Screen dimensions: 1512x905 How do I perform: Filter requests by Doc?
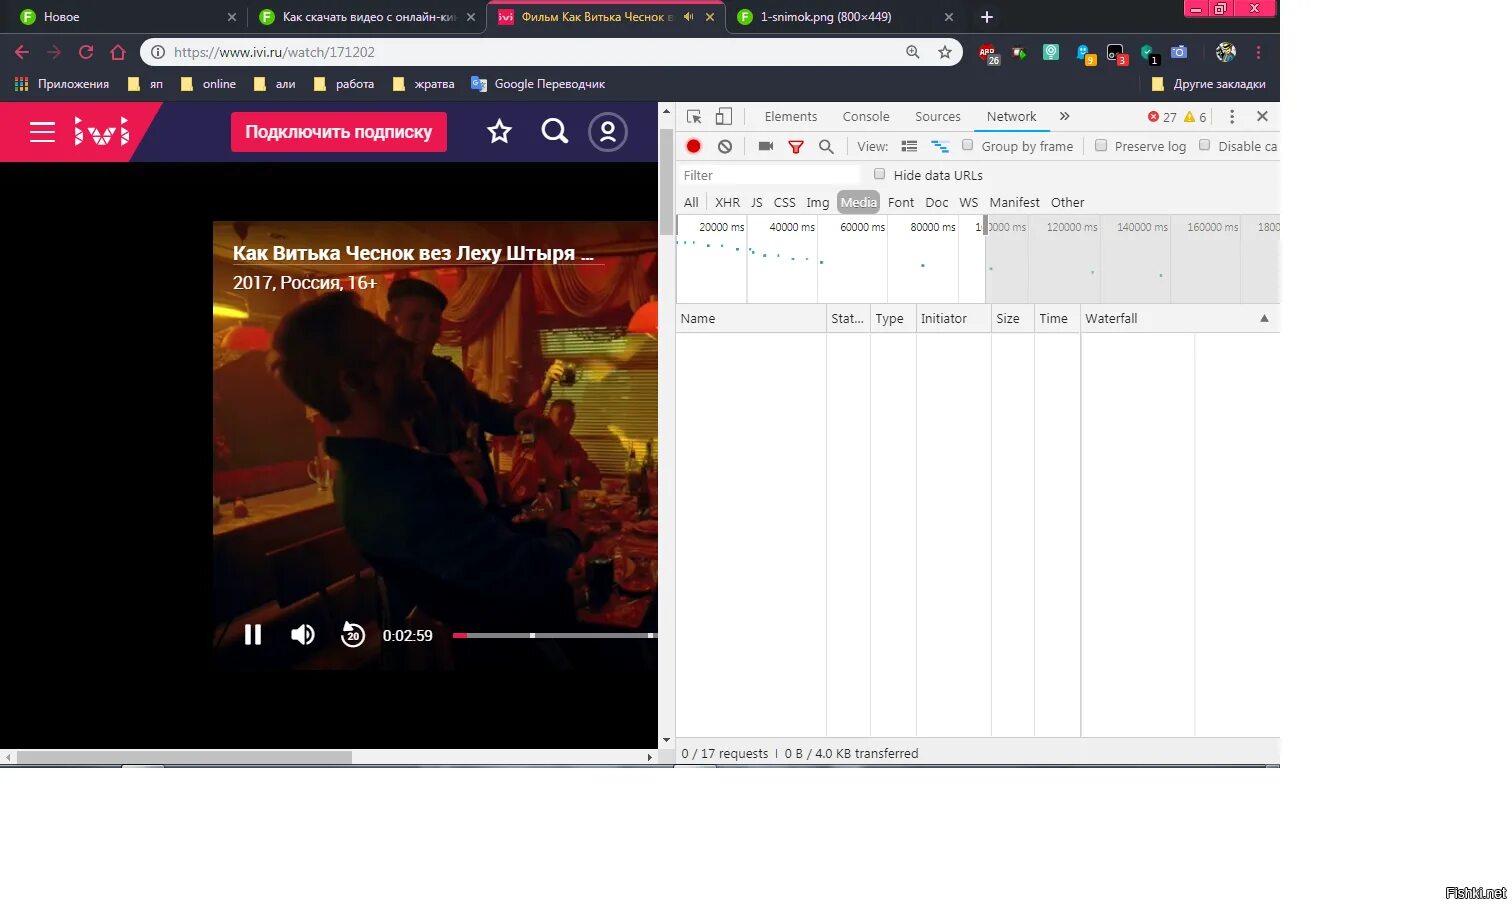pos(937,202)
